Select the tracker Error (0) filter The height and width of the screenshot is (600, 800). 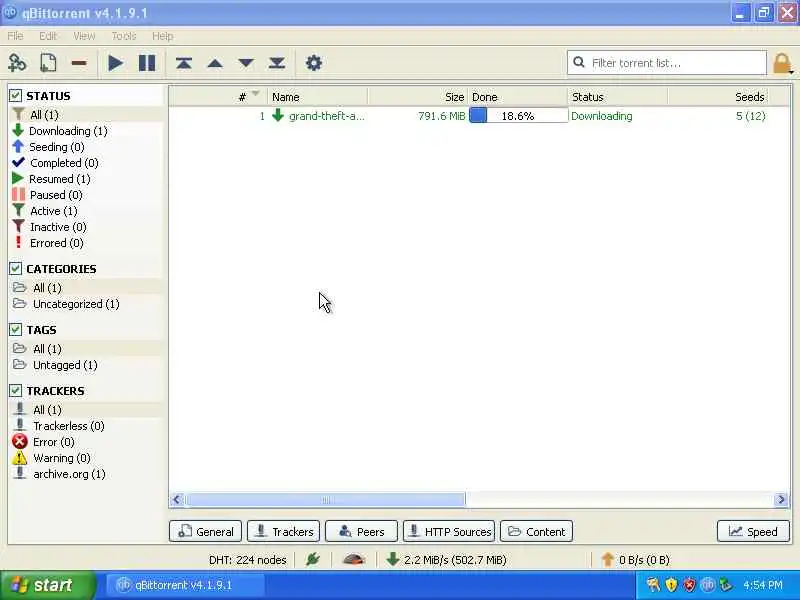pyautogui.click(x=54, y=442)
